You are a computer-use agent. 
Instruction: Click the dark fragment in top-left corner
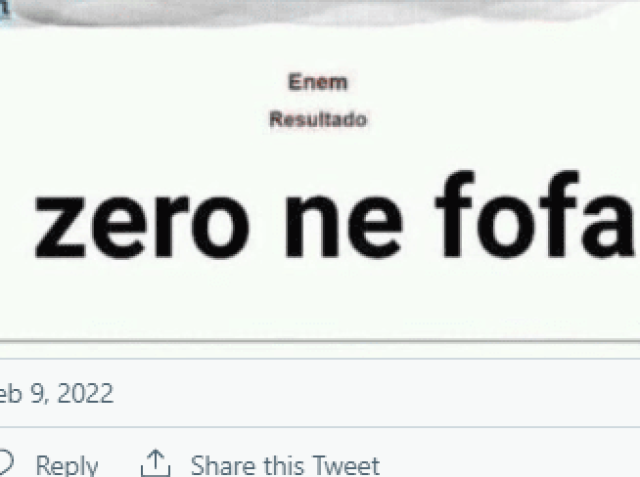coord(4,9)
